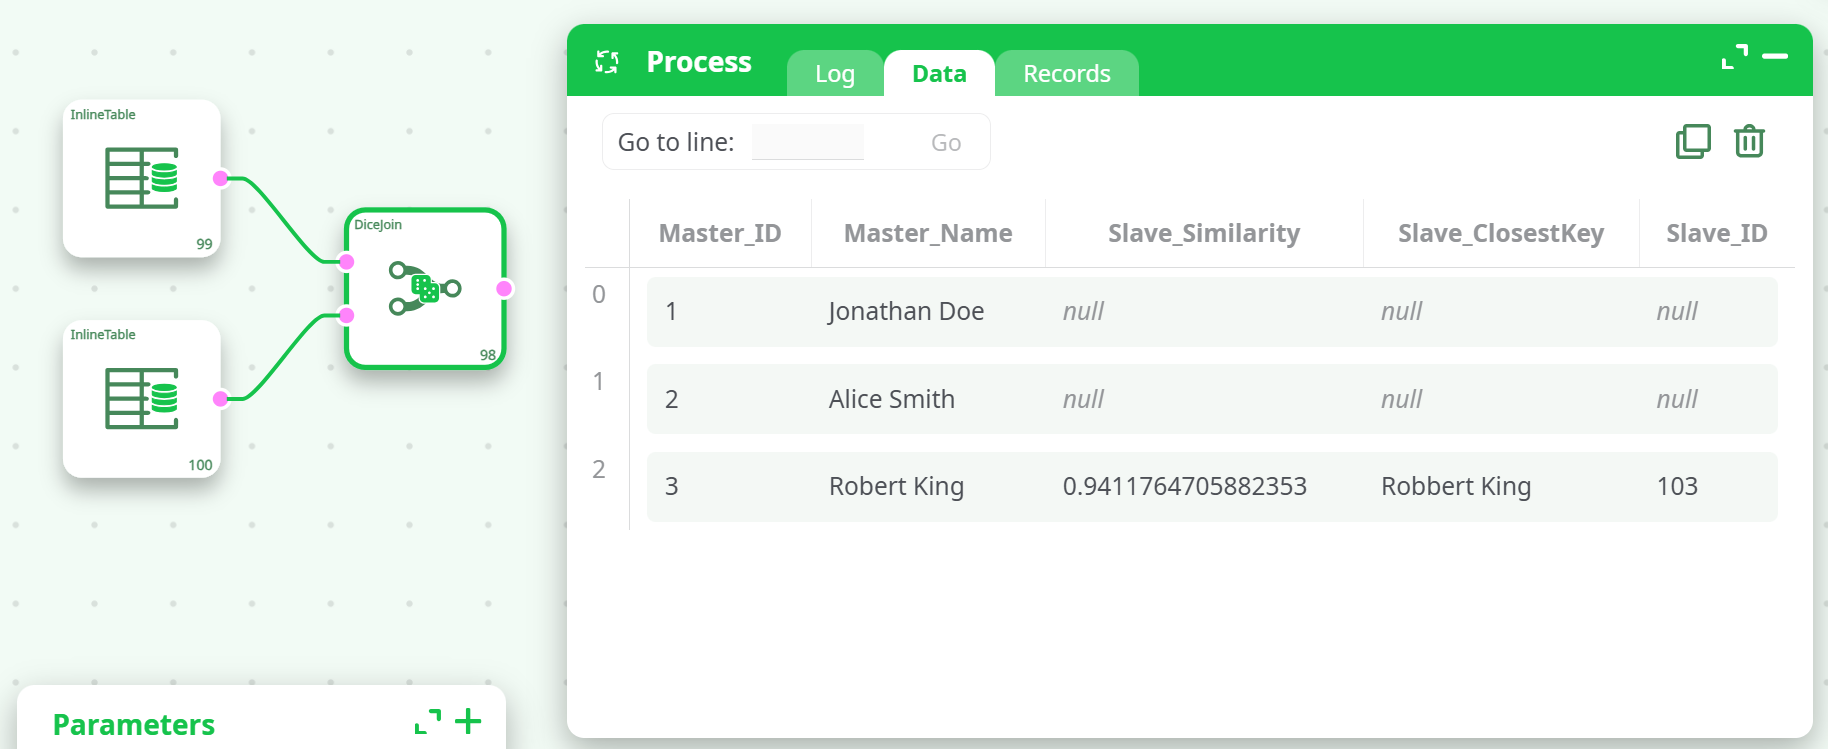Click the DiceJoin output port

505,289
